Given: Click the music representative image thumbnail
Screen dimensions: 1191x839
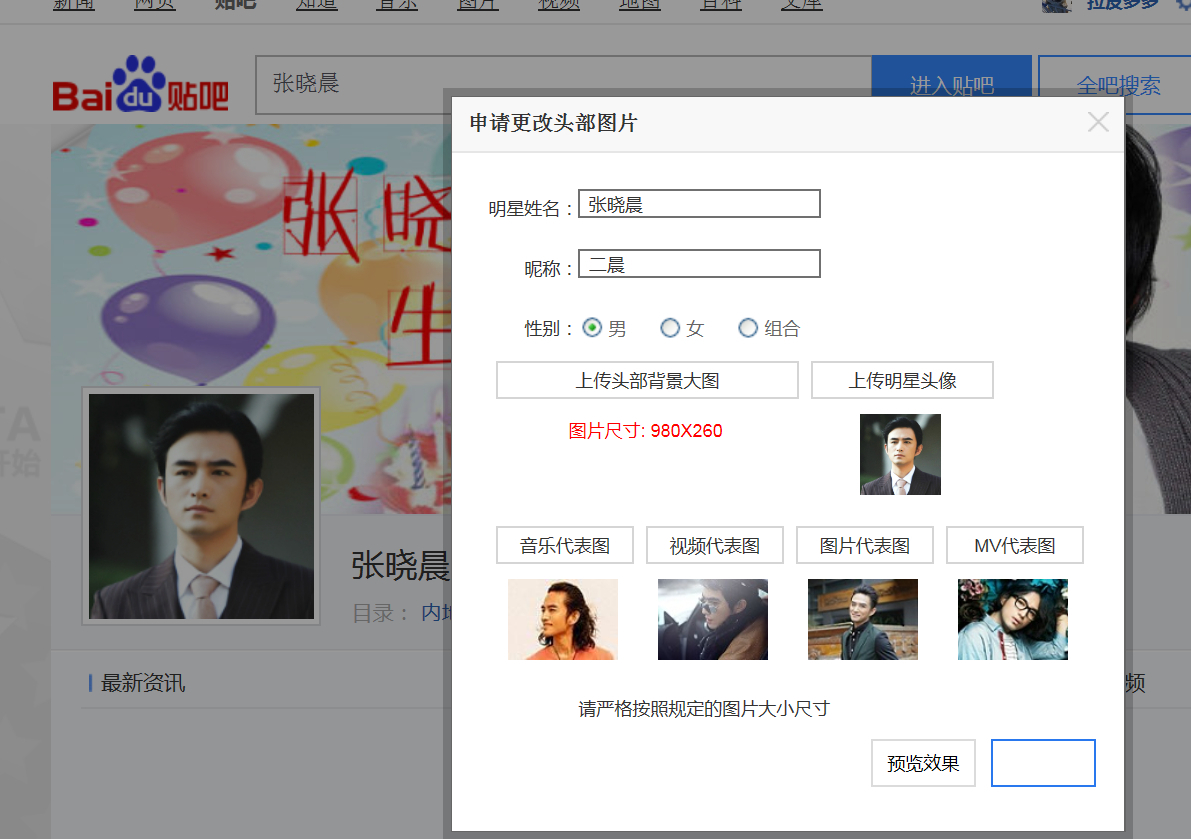Looking at the screenshot, I should pyautogui.click(x=563, y=620).
